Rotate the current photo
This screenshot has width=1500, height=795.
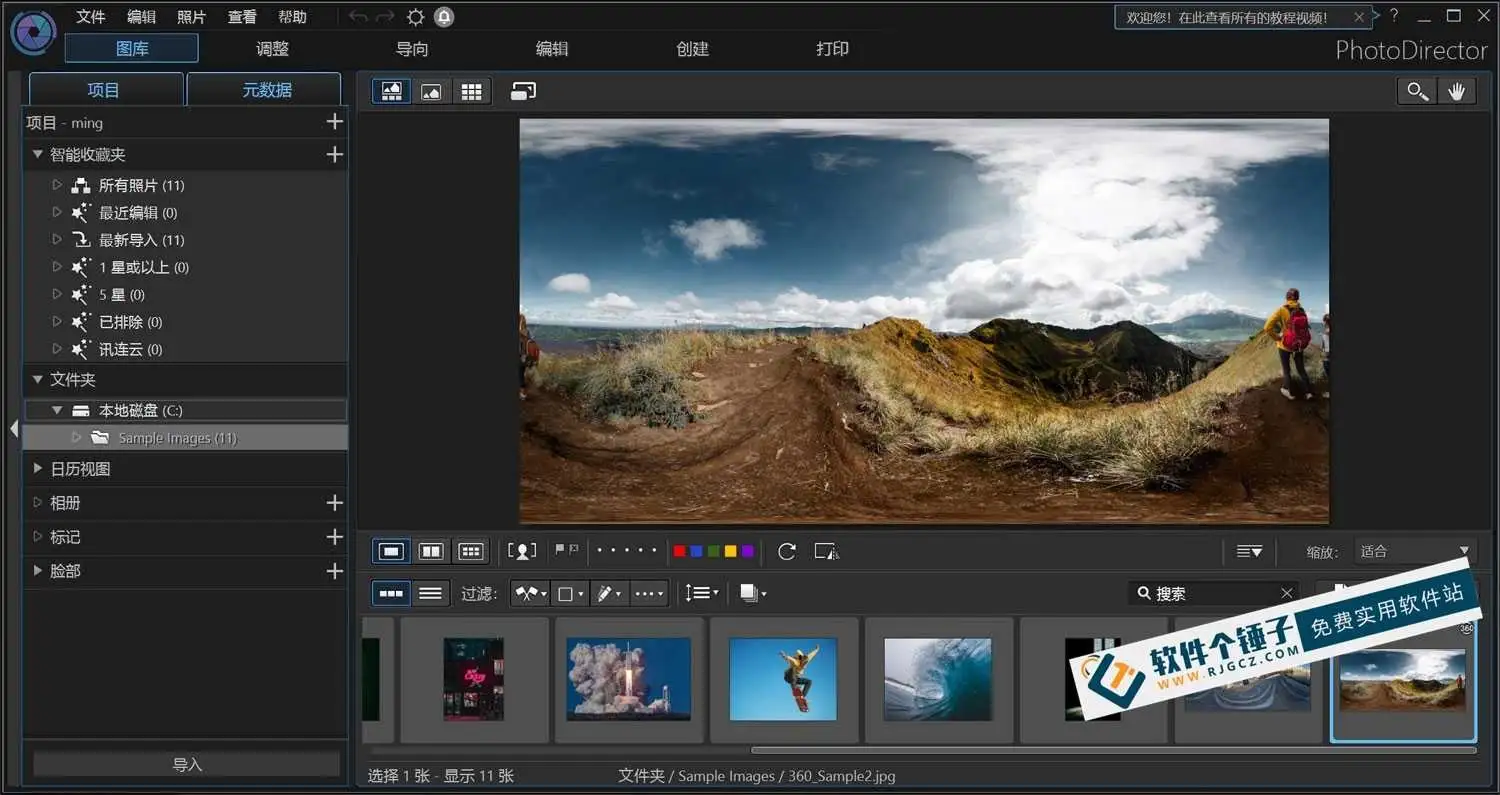(787, 551)
